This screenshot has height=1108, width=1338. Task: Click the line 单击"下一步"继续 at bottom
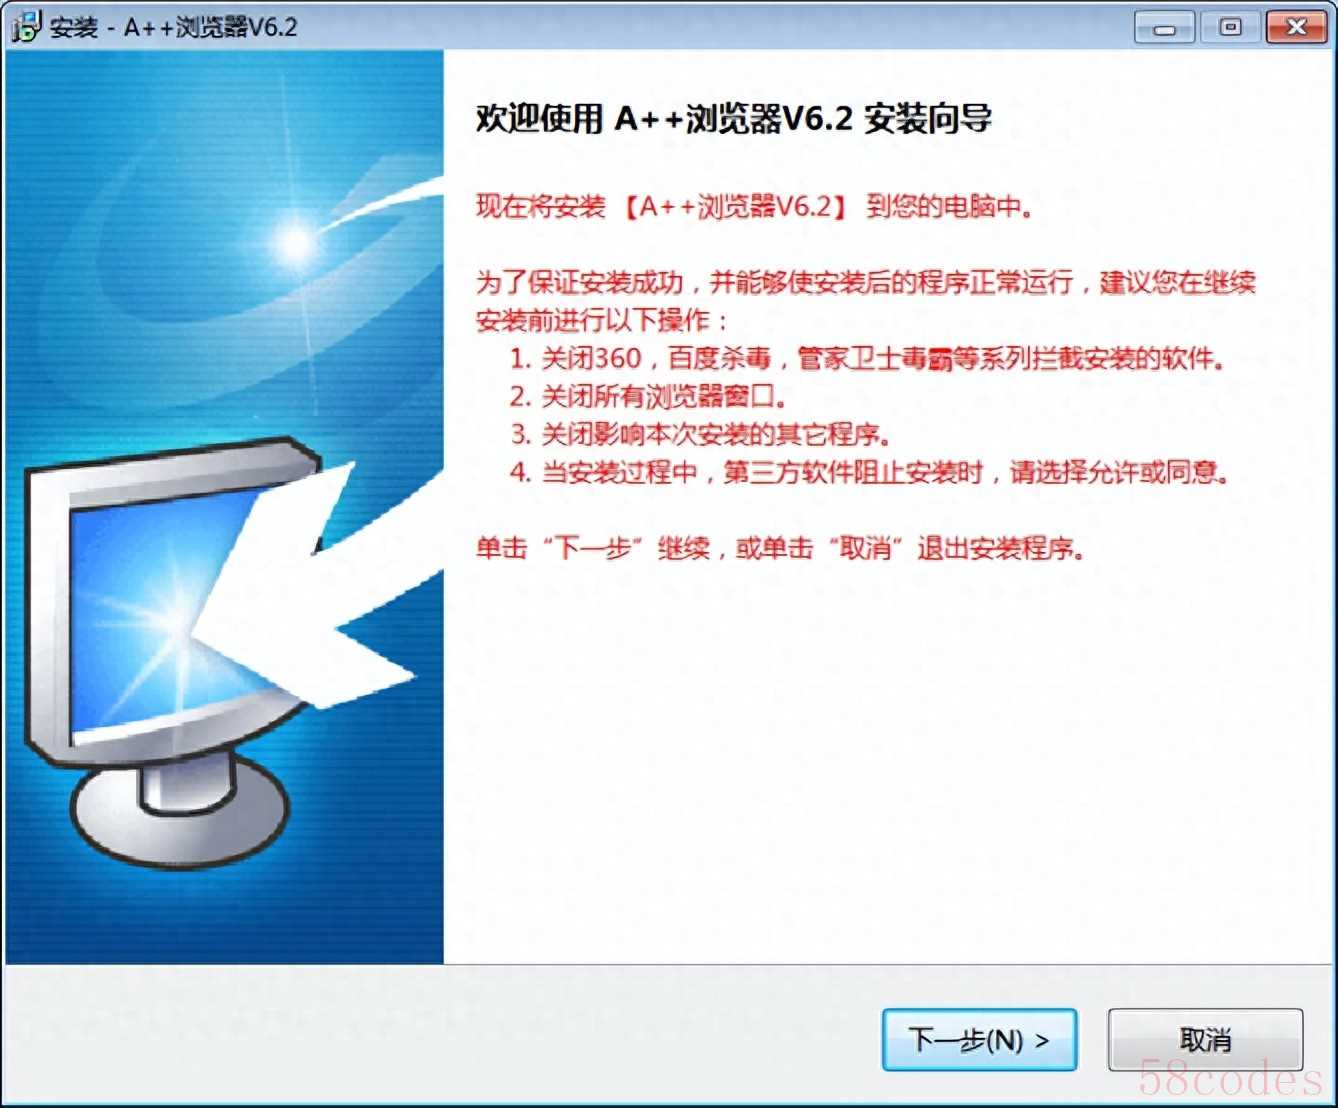[x=780, y=548]
